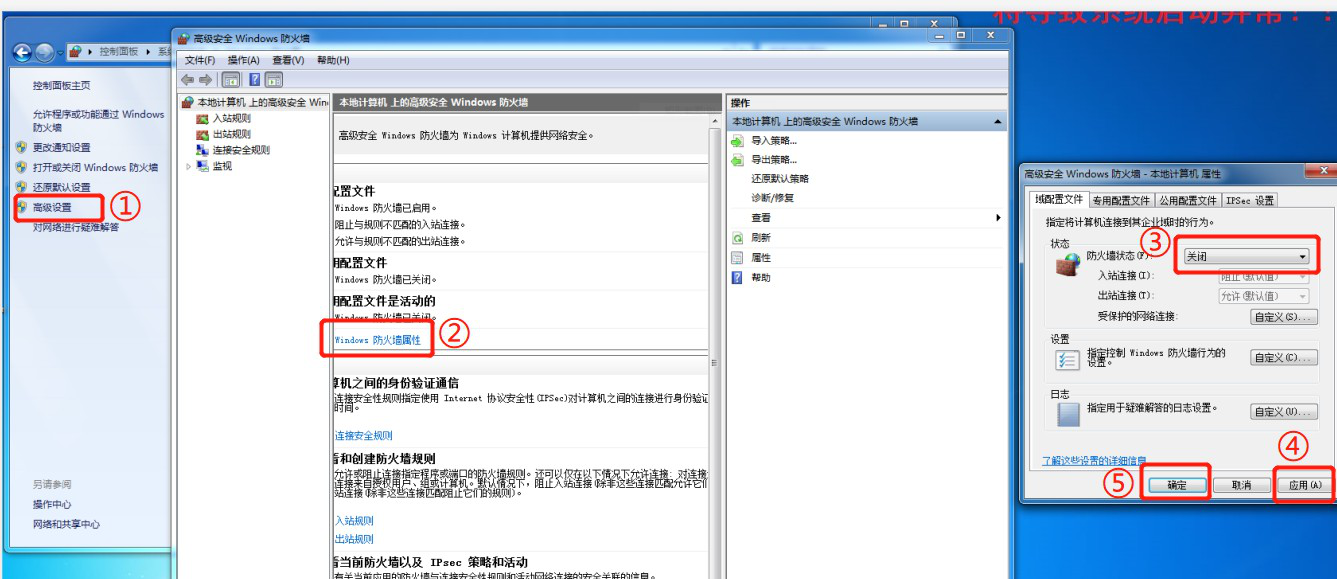1337x579 pixels.
Task: Open the 防火墙状态 dropdown
Action: click(x=1245, y=257)
